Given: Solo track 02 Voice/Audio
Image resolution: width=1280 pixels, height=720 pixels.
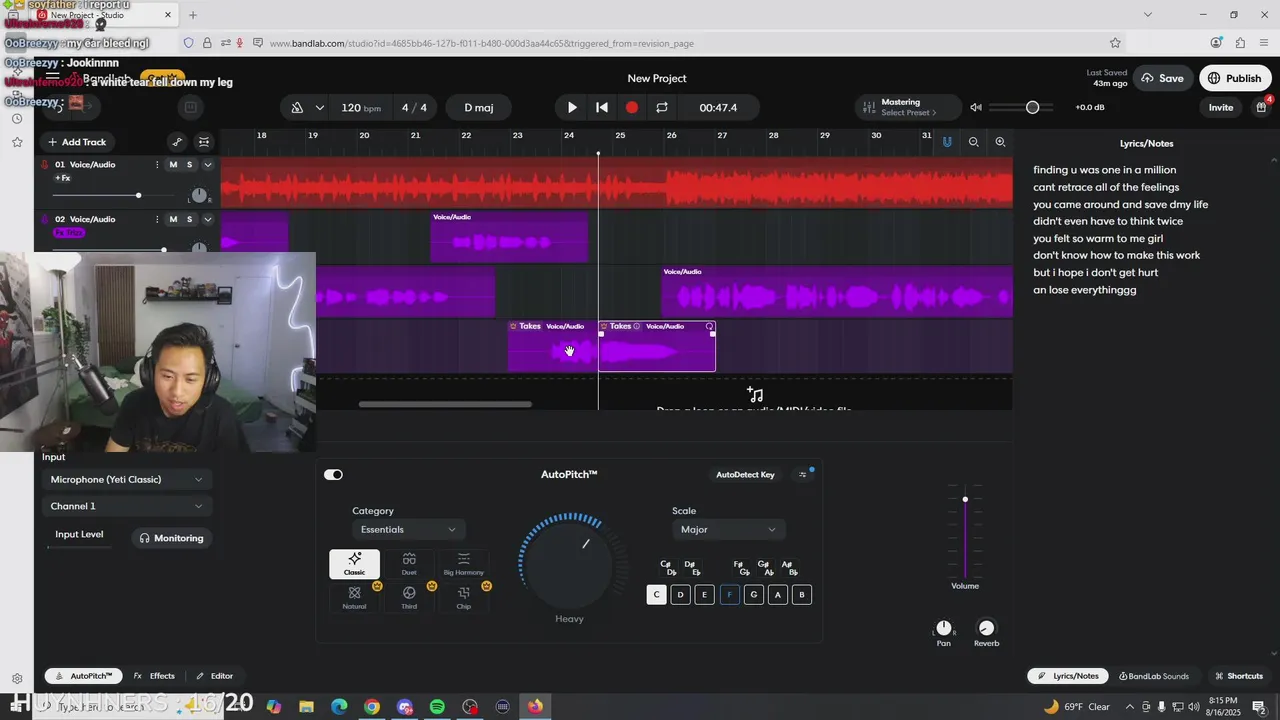Looking at the screenshot, I should coord(189,219).
